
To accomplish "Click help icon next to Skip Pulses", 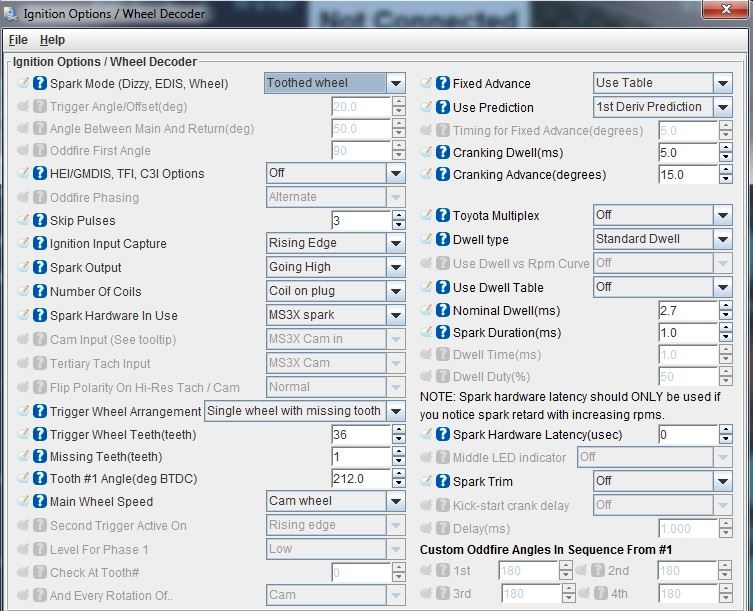I will click(40, 220).
